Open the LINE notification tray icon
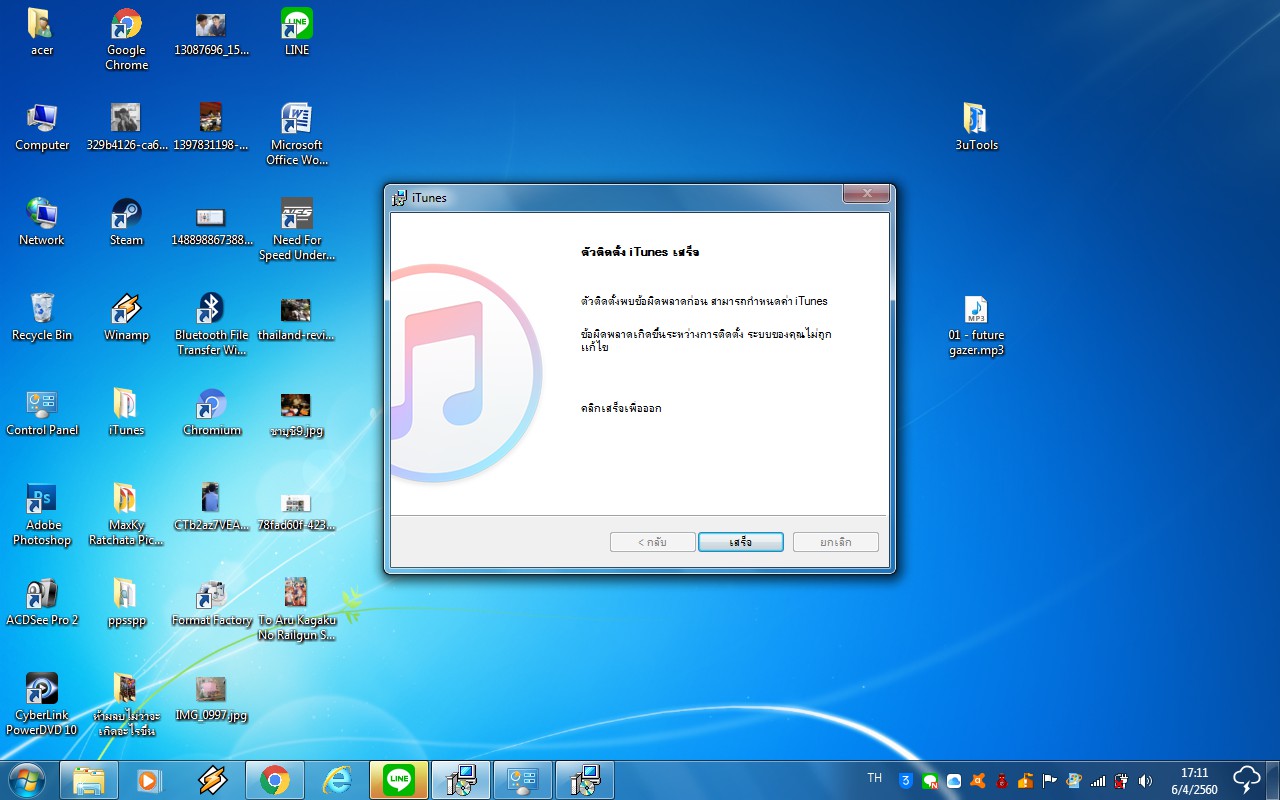Viewport: 1280px width, 800px height. tap(930, 780)
